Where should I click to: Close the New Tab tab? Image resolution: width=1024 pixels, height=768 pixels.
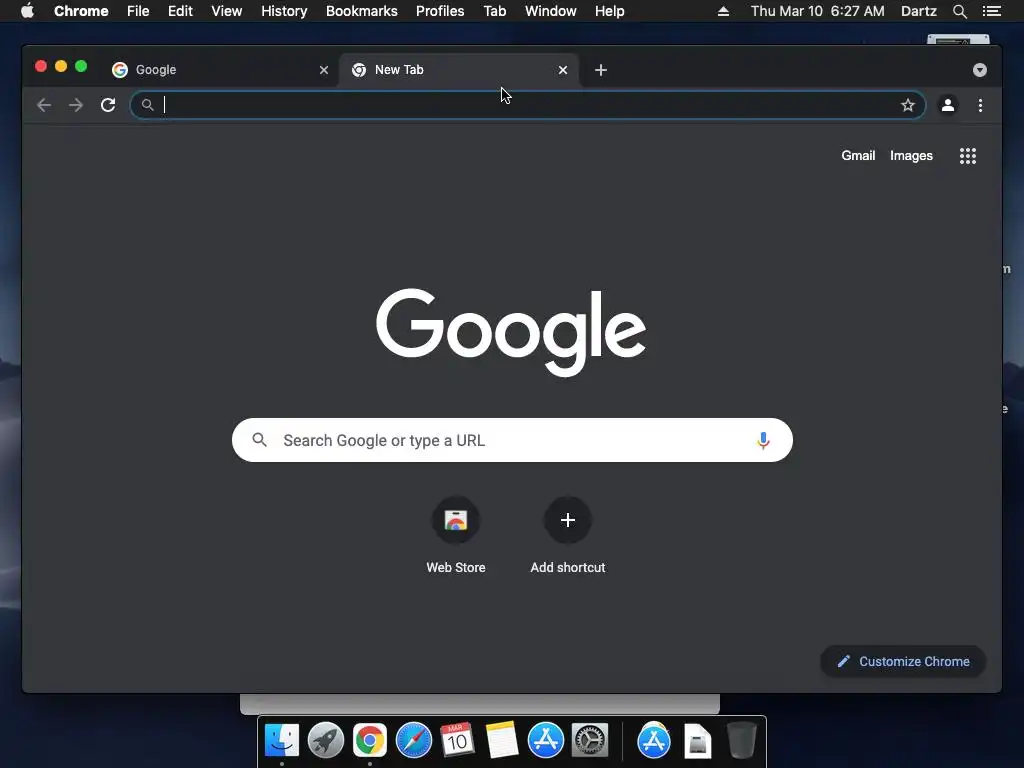pos(563,70)
